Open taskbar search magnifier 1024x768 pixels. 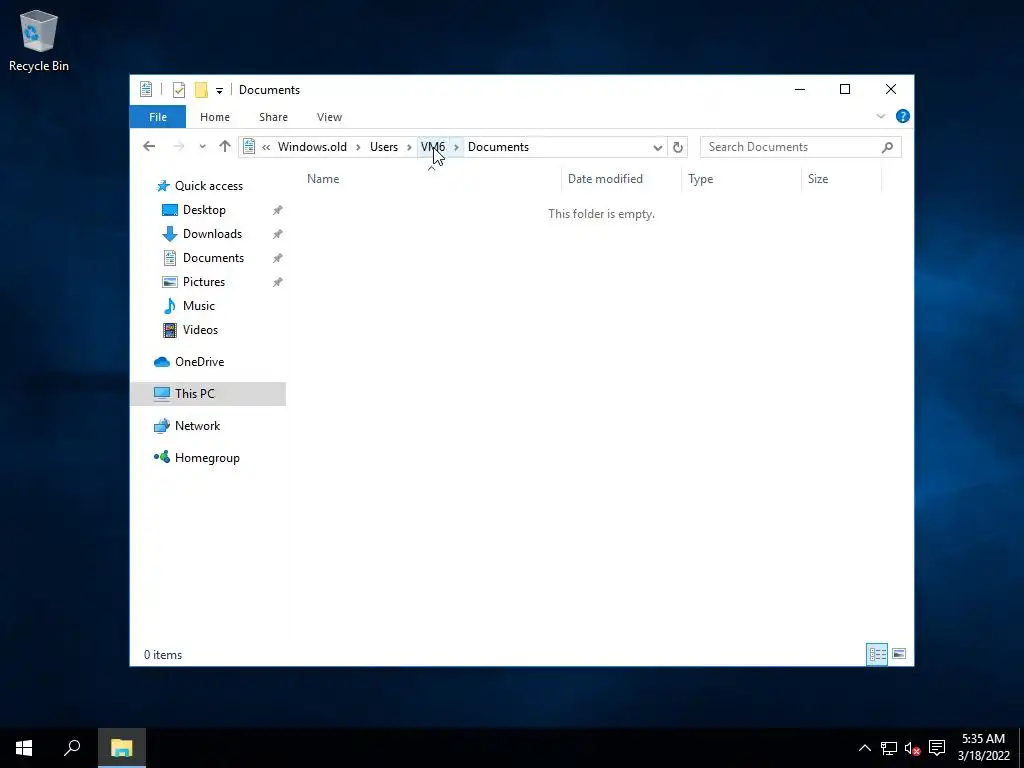tap(72, 748)
